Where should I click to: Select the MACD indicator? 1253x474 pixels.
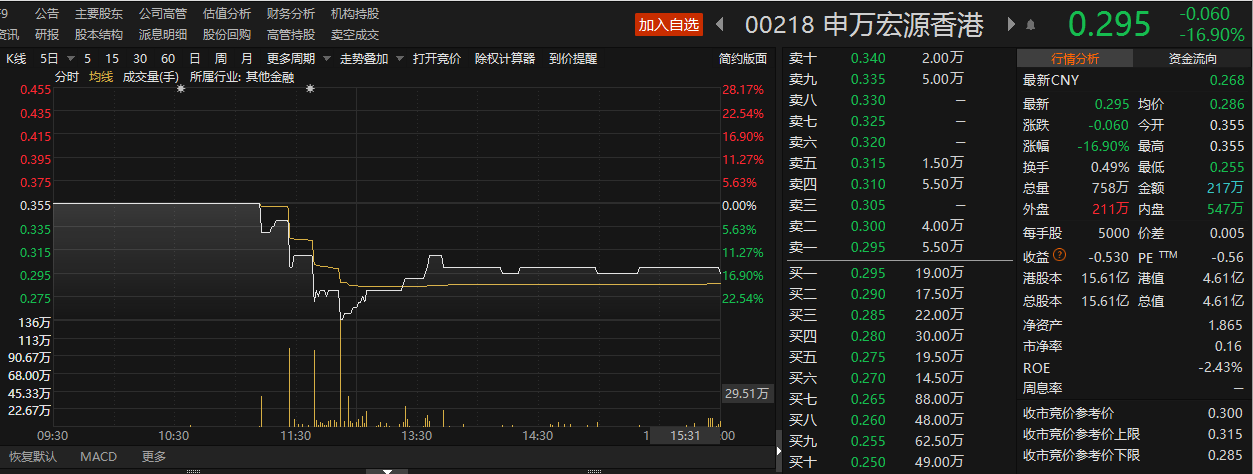point(99,457)
